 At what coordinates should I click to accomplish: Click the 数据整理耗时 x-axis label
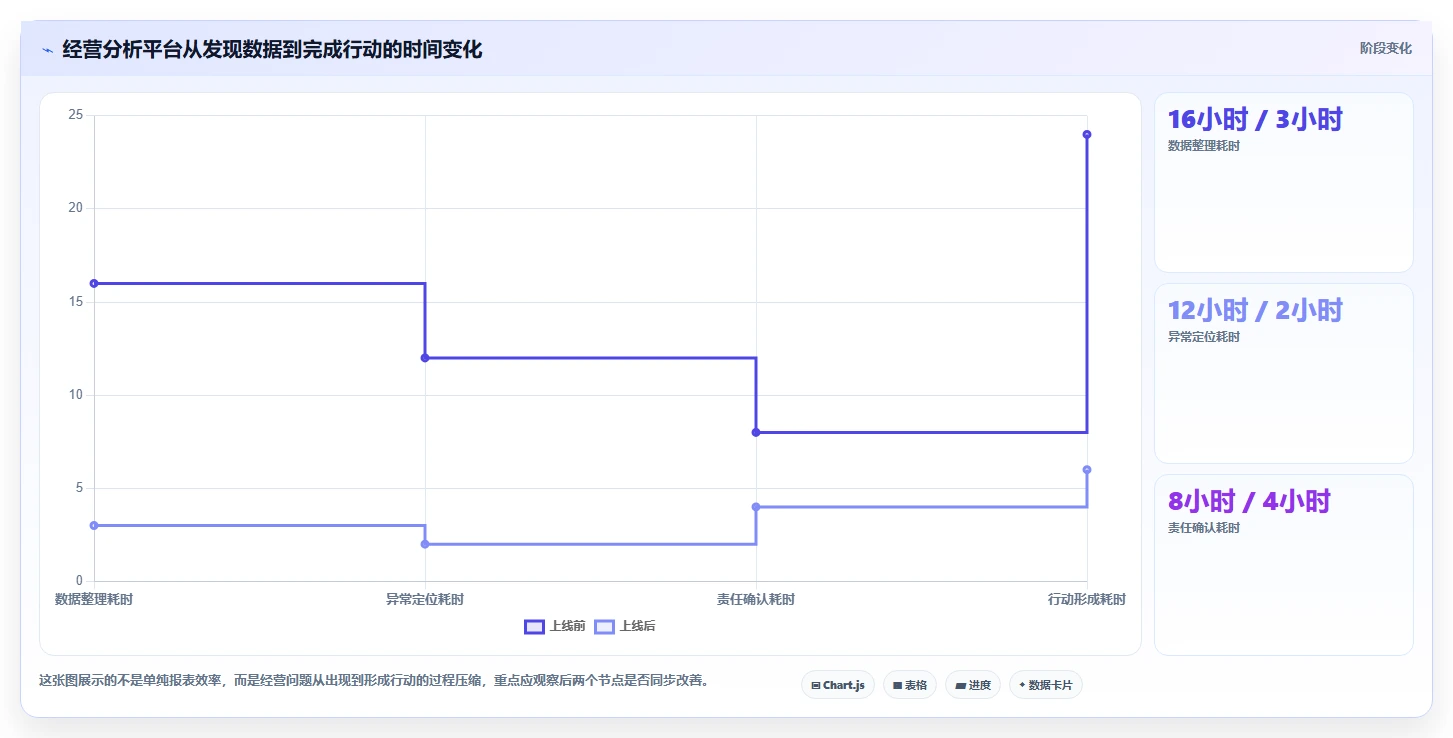(x=94, y=599)
